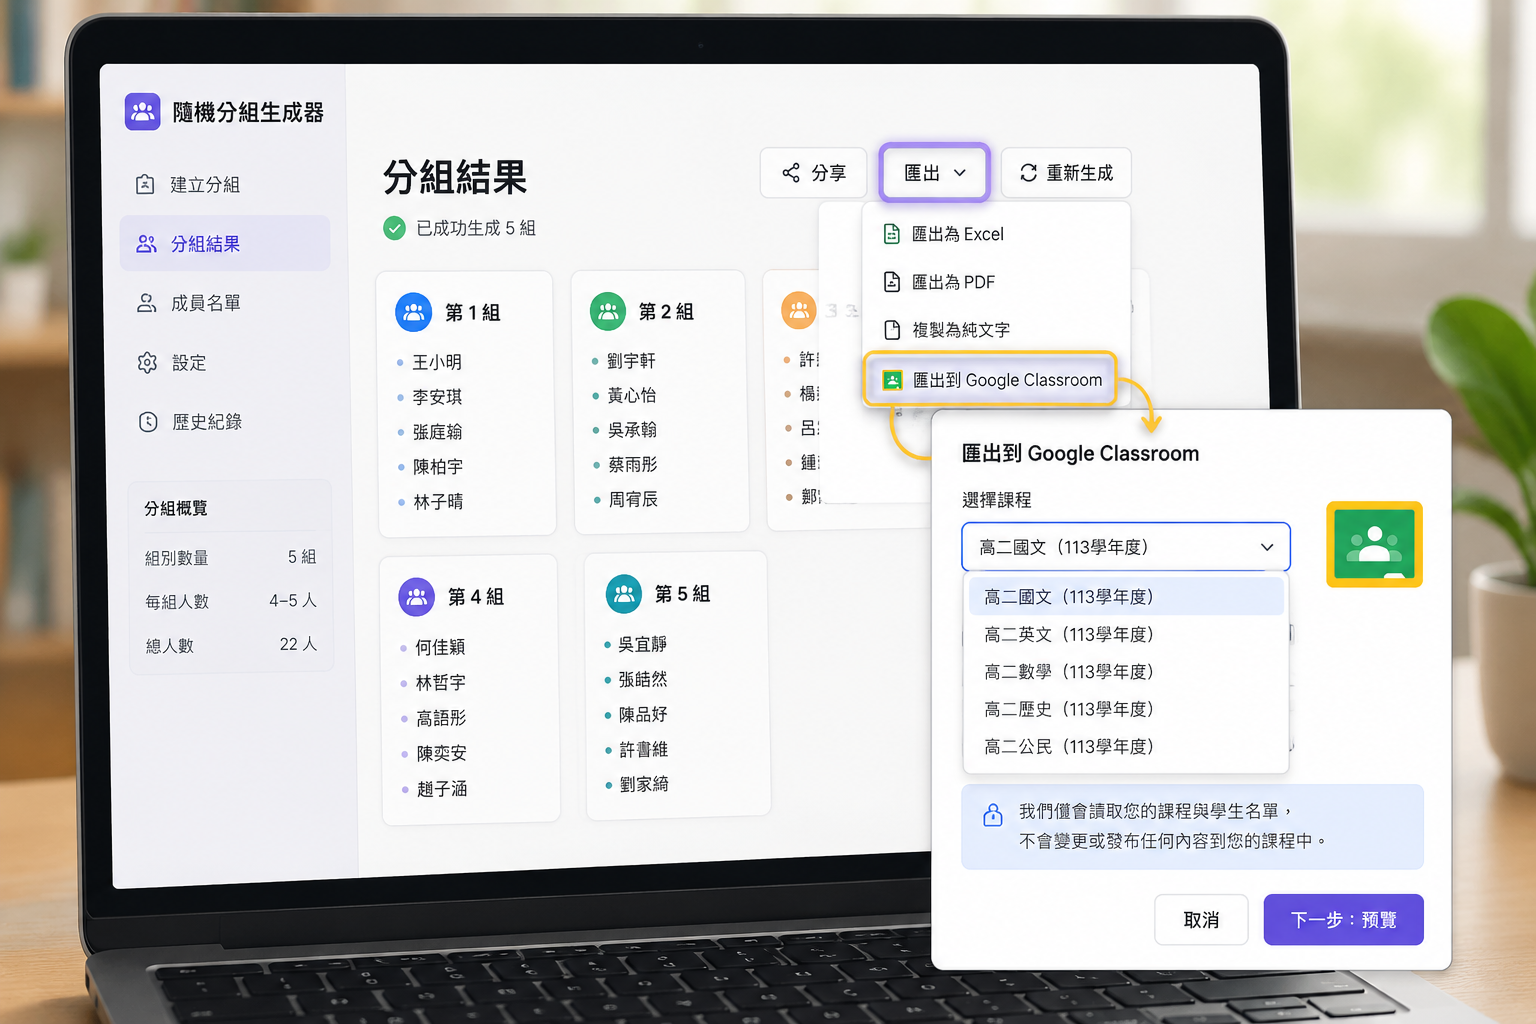The width and height of the screenshot is (1536, 1024).
Task: Click the 下一步：預覽 button
Action: coord(1343,919)
